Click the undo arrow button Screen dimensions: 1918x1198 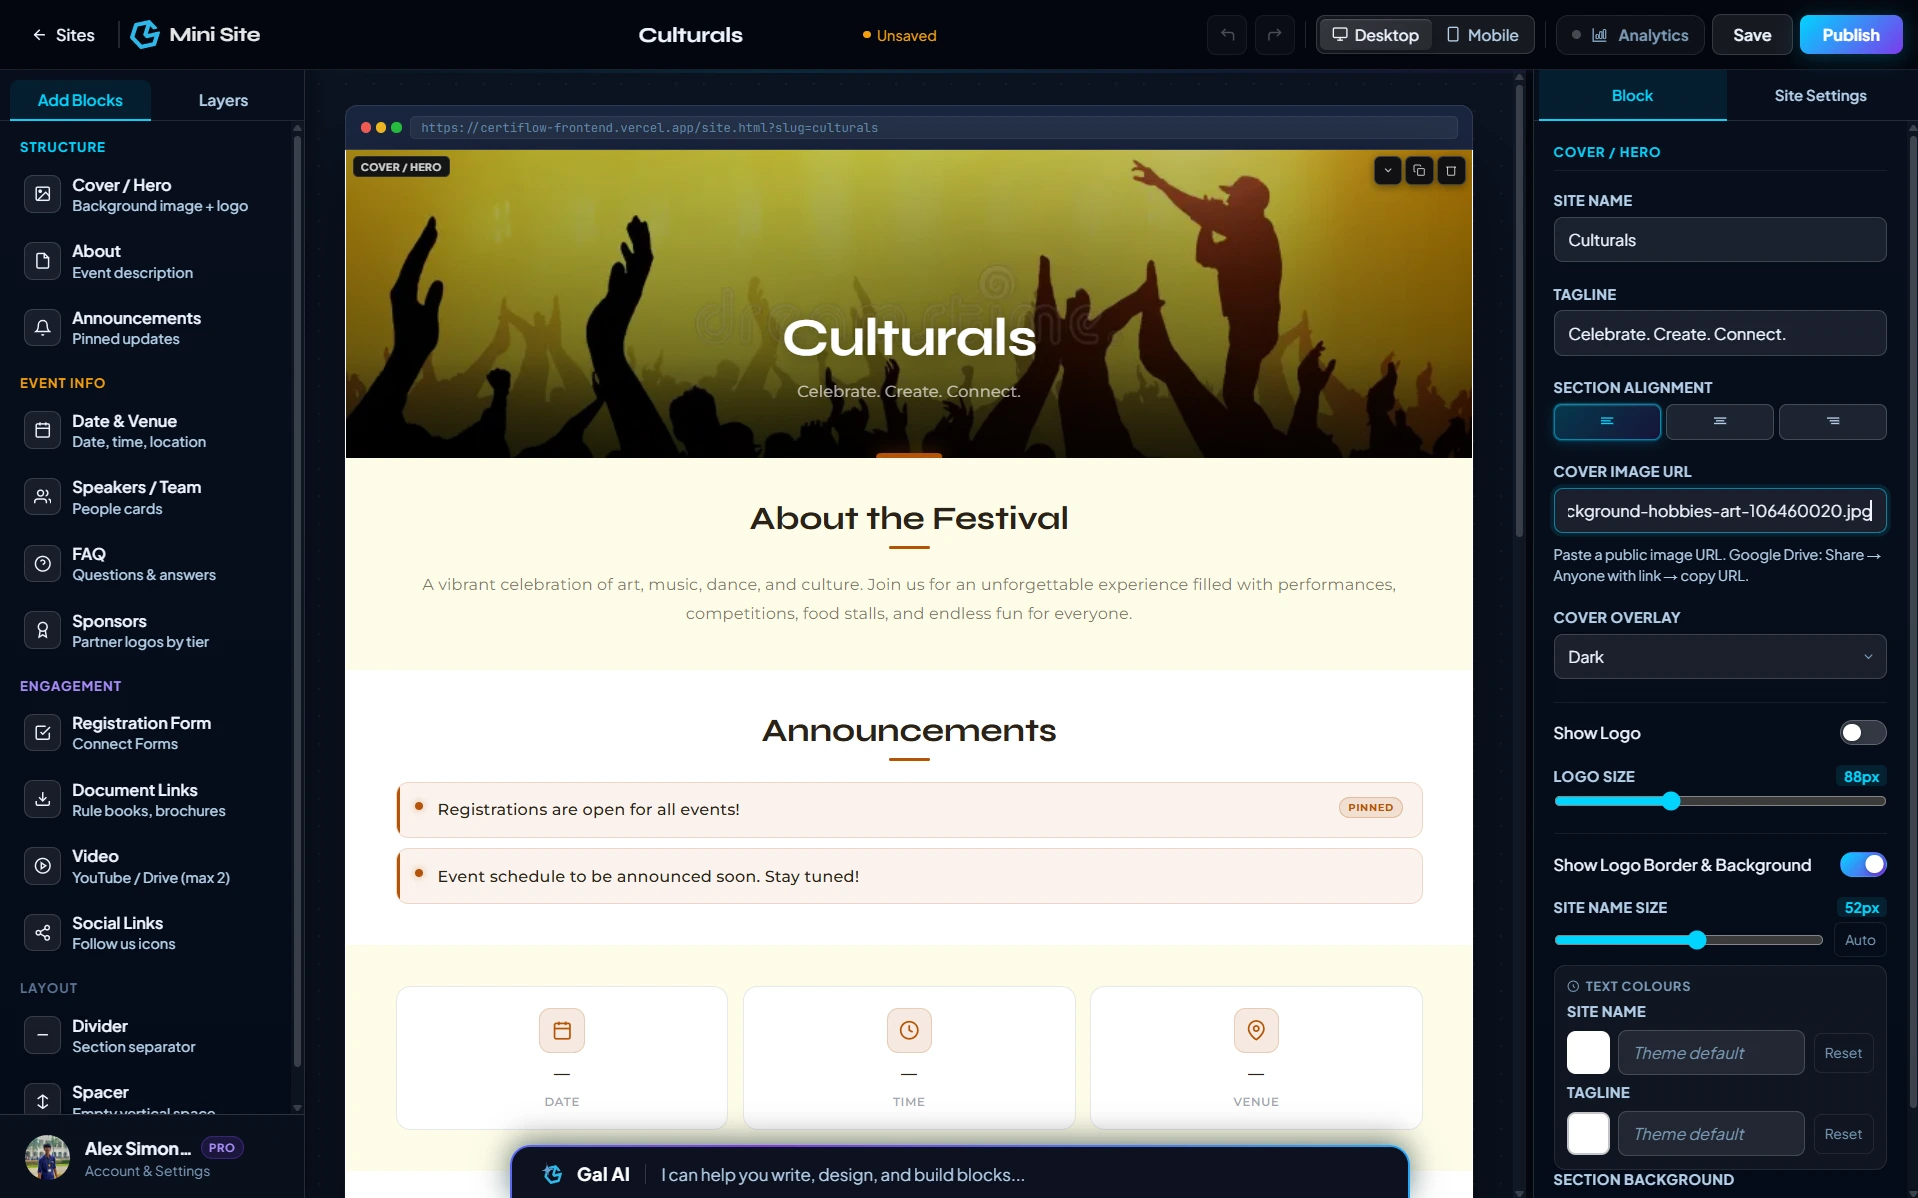coord(1227,35)
